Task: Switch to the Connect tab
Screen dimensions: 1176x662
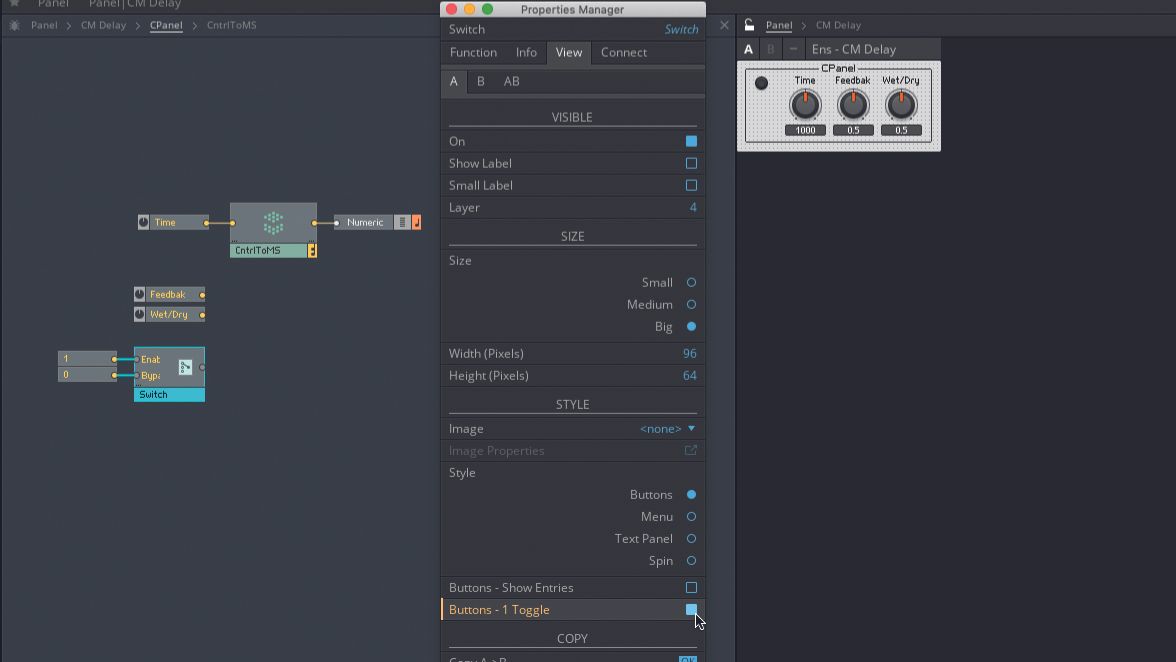Action: coord(623,53)
